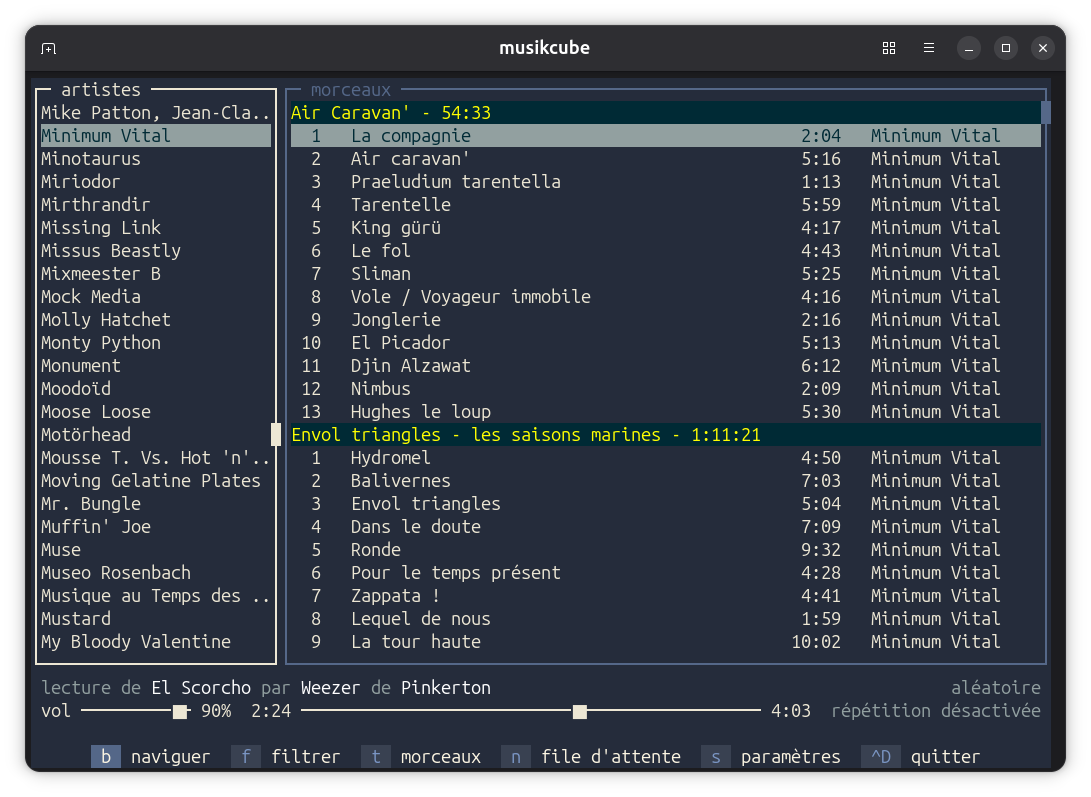Toggle répétition désactivée repeat mode
The image size is (1091, 797).
pos(935,711)
